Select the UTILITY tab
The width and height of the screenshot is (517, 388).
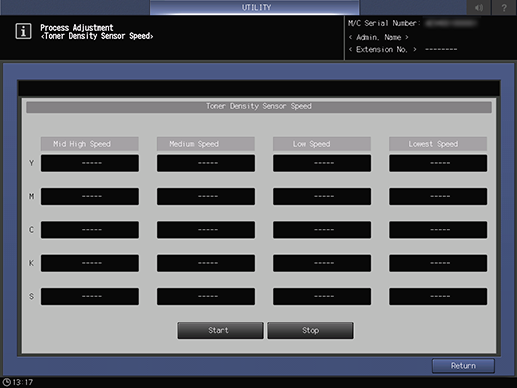click(x=255, y=7)
